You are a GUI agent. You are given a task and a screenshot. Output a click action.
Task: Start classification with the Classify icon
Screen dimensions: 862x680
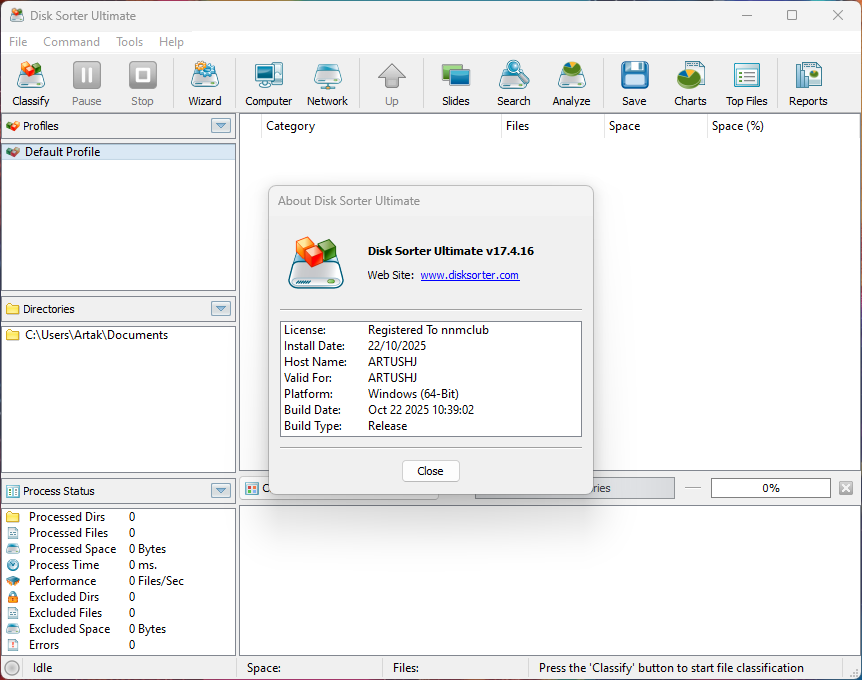(x=31, y=84)
